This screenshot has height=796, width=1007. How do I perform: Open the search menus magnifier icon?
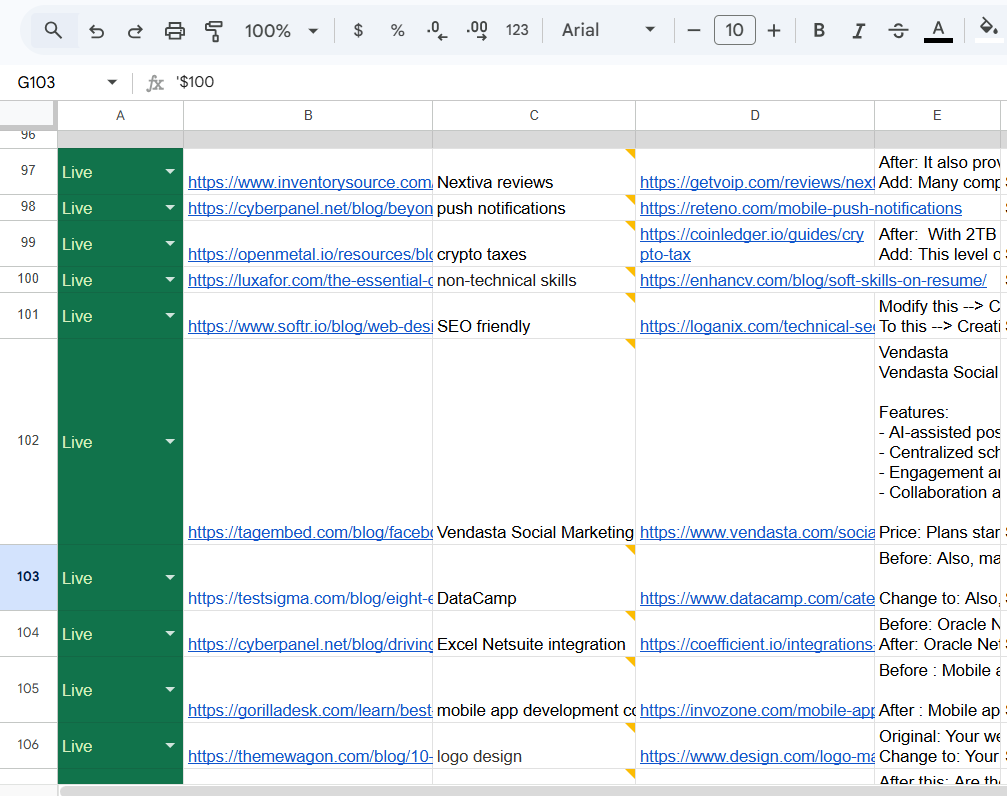click(53, 30)
